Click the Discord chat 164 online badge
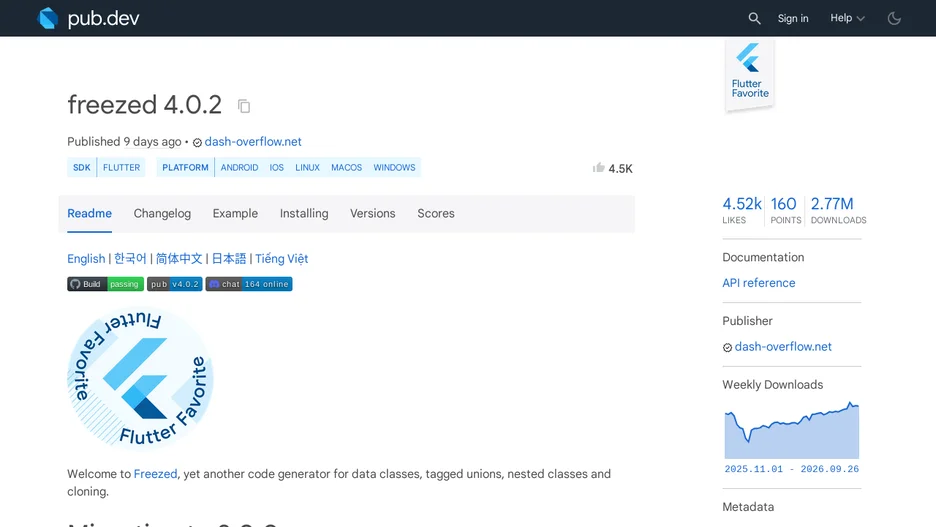936x527 pixels. point(249,284)
